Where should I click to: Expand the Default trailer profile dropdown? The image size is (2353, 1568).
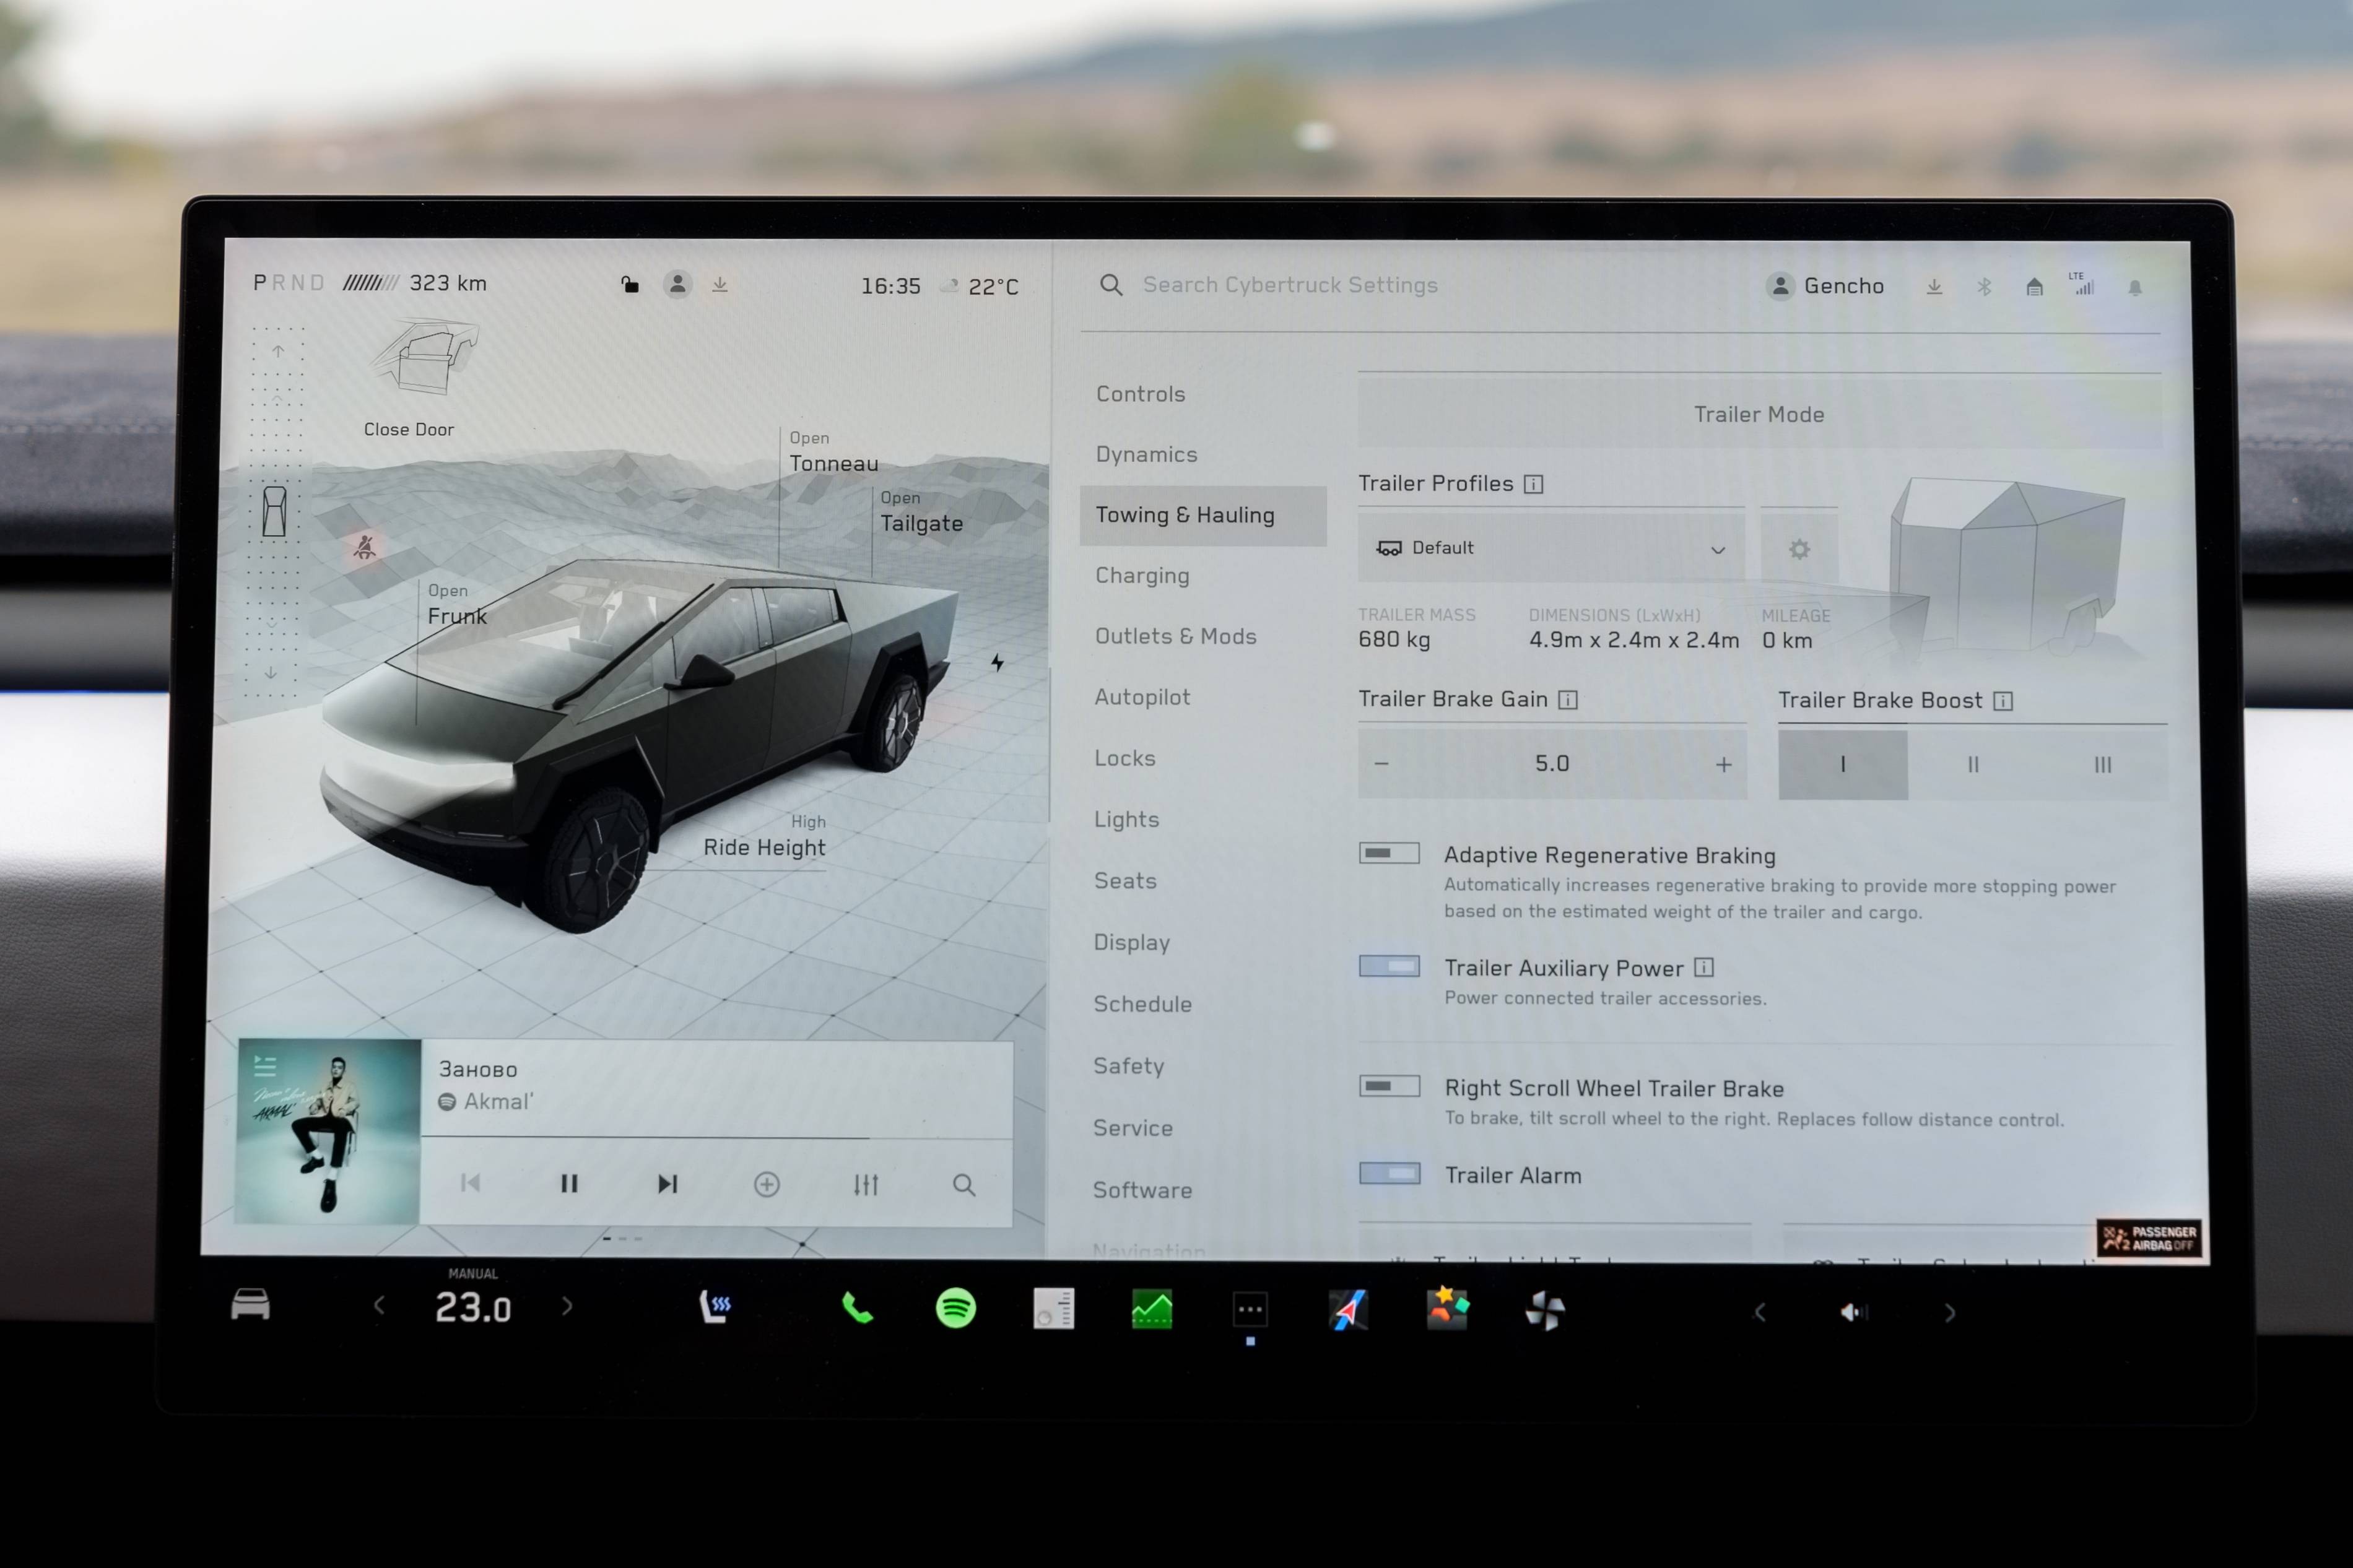click(x=1550, y=548)
